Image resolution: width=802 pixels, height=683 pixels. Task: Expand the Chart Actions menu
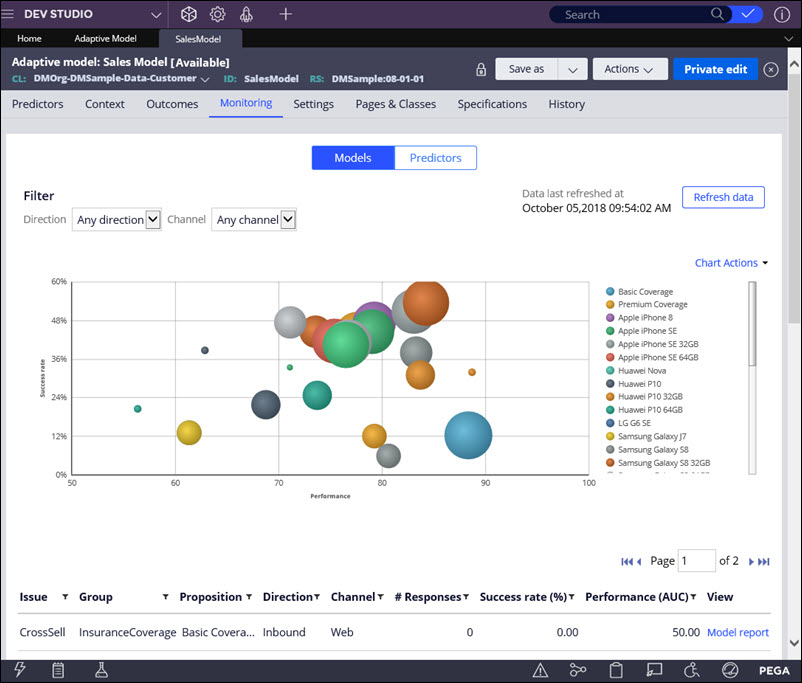pyautogui.click(x=731, y=263)
